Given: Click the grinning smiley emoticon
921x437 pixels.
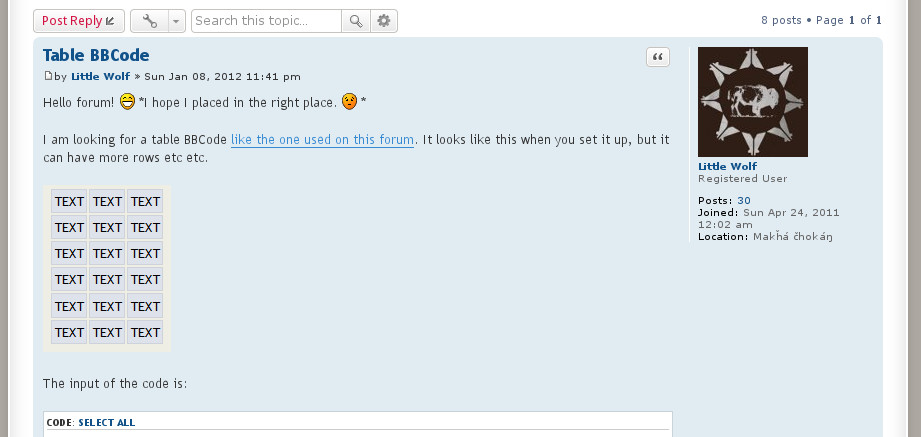Looking at the screenshot, I should coord(127,102).
